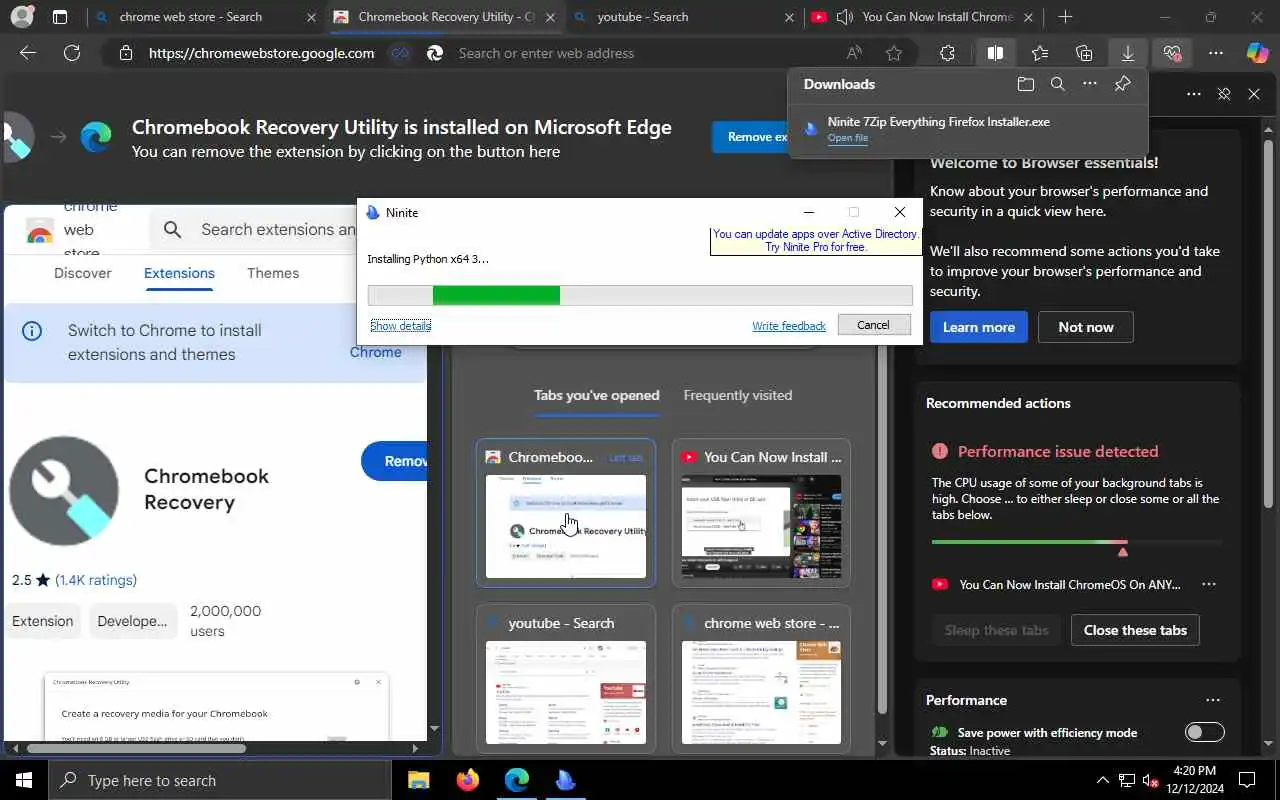
Task: Open Firefox from the taskbar
Action: 467,780
